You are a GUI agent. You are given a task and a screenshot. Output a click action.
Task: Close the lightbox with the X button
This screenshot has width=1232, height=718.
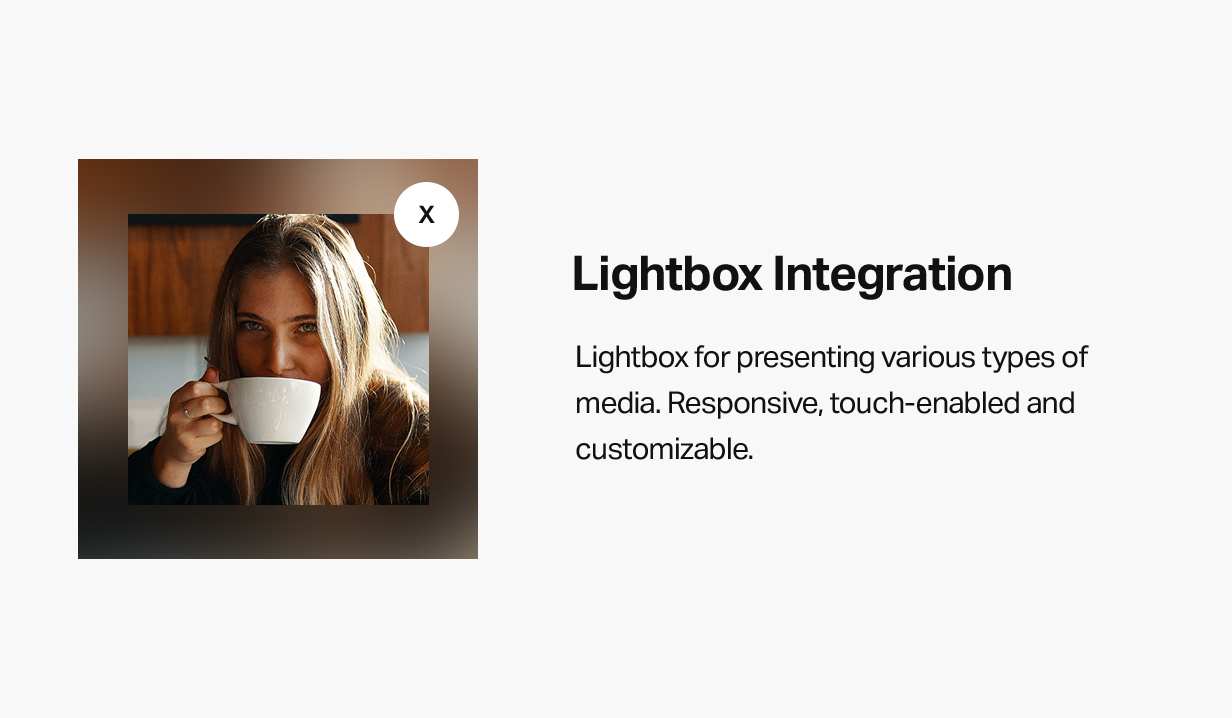426,214
